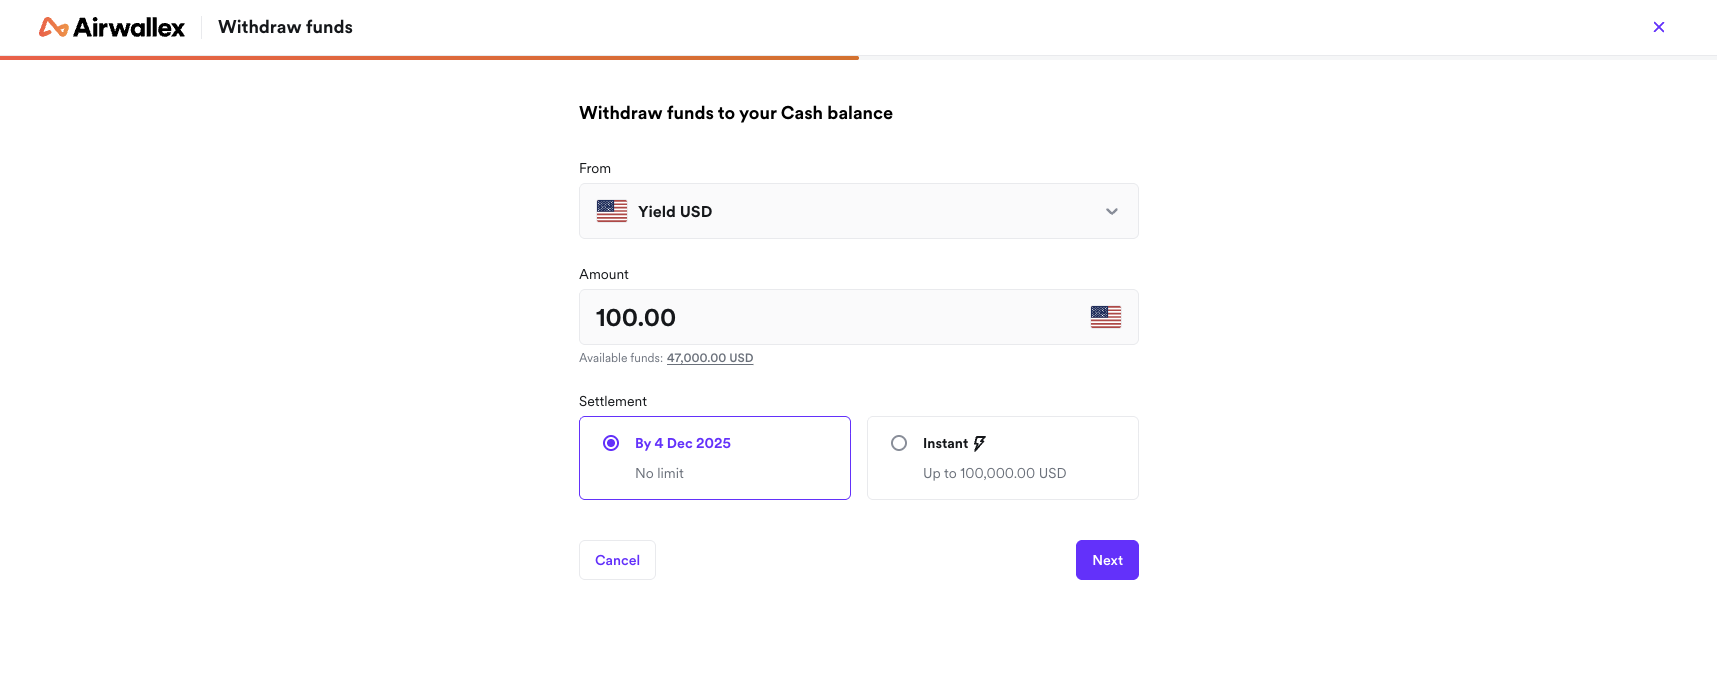Click the Settlement section label

coord(613,401)
